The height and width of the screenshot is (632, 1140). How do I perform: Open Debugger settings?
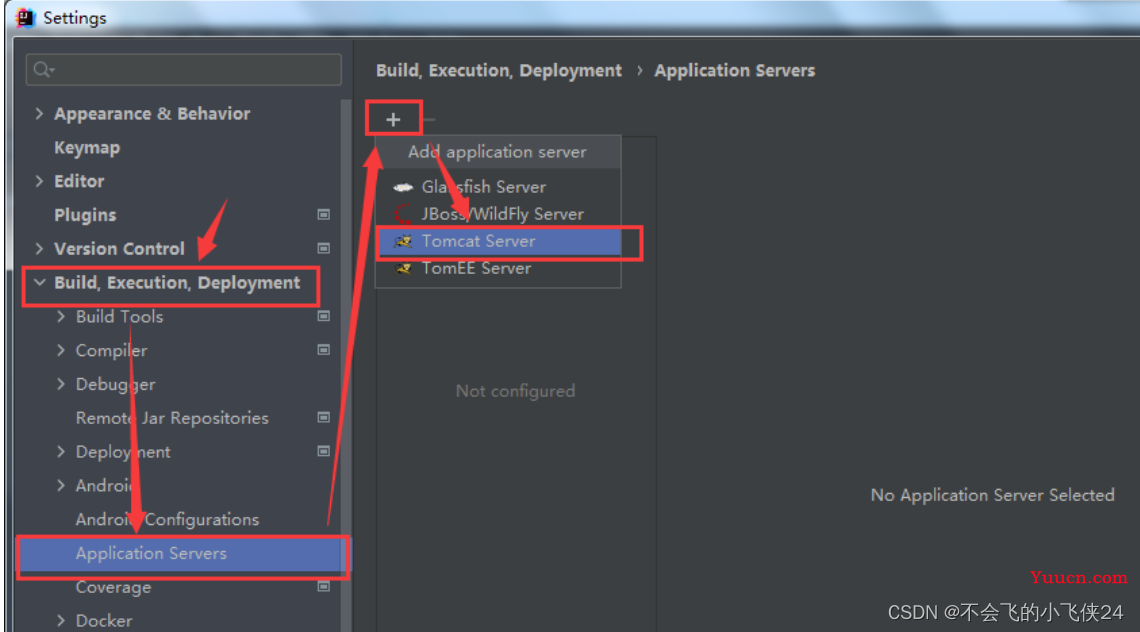coord(116,384)
